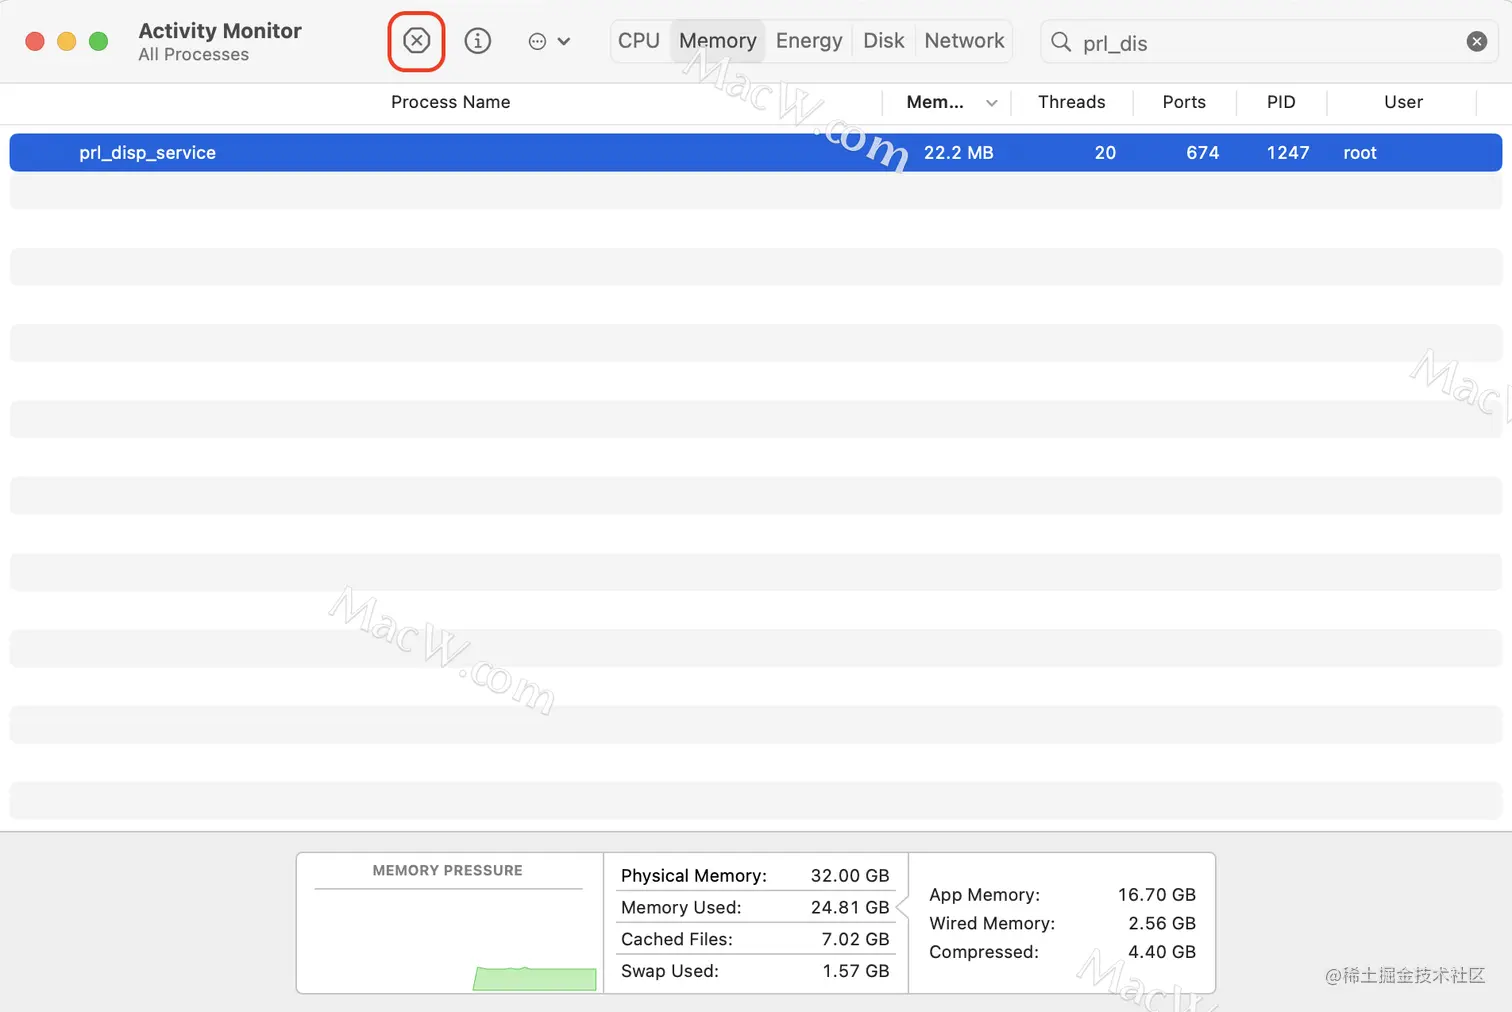This screenshot has width=1512, height=1012.
Task: Click the root user cell
Action: 1360,153
